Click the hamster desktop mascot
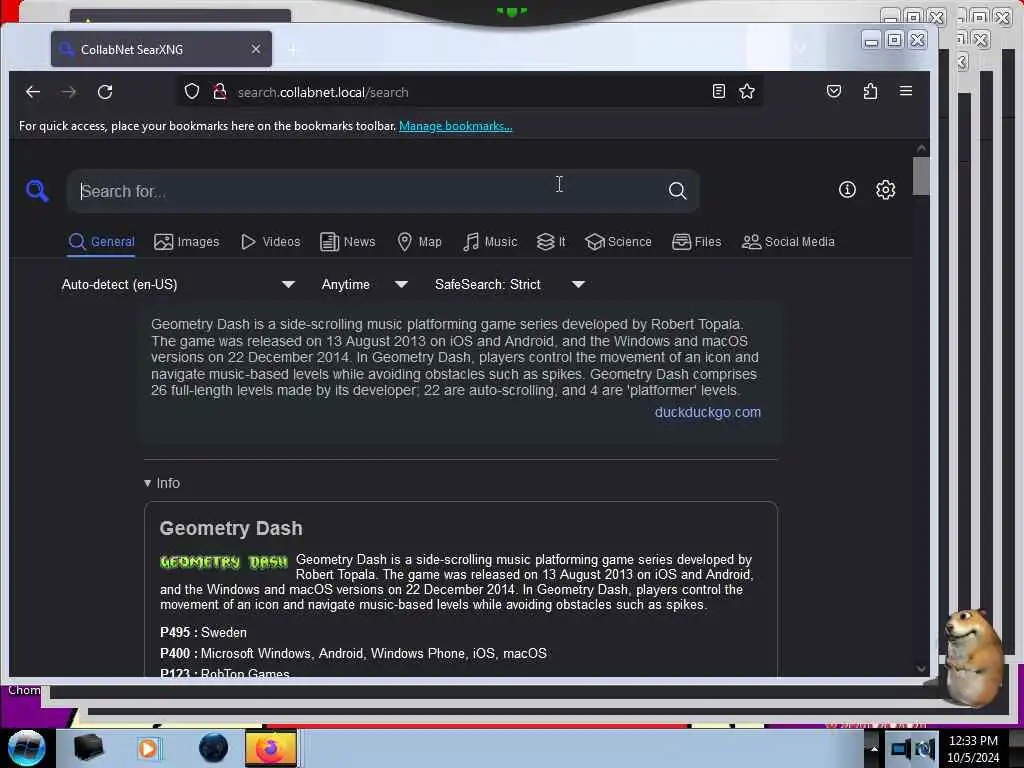The image size is (1024, 768). click(973, 658)
